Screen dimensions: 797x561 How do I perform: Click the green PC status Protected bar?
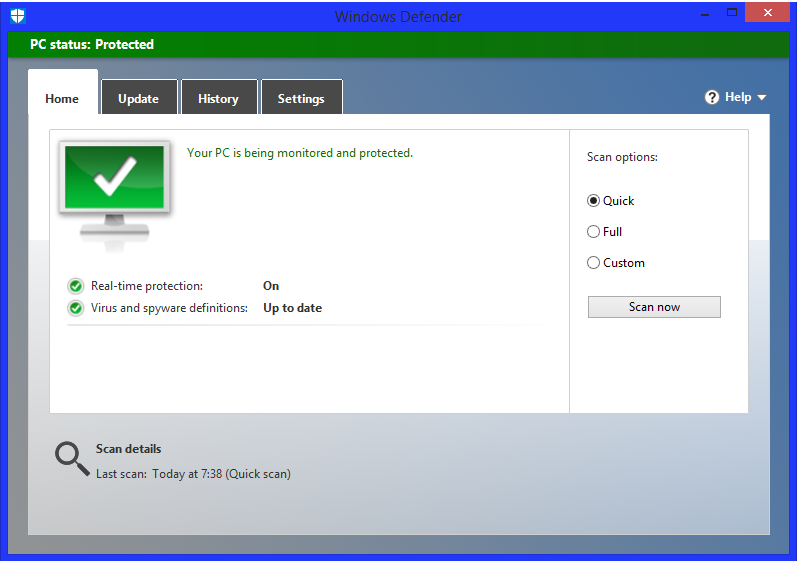pyautogui.click(x=398, y=44)
